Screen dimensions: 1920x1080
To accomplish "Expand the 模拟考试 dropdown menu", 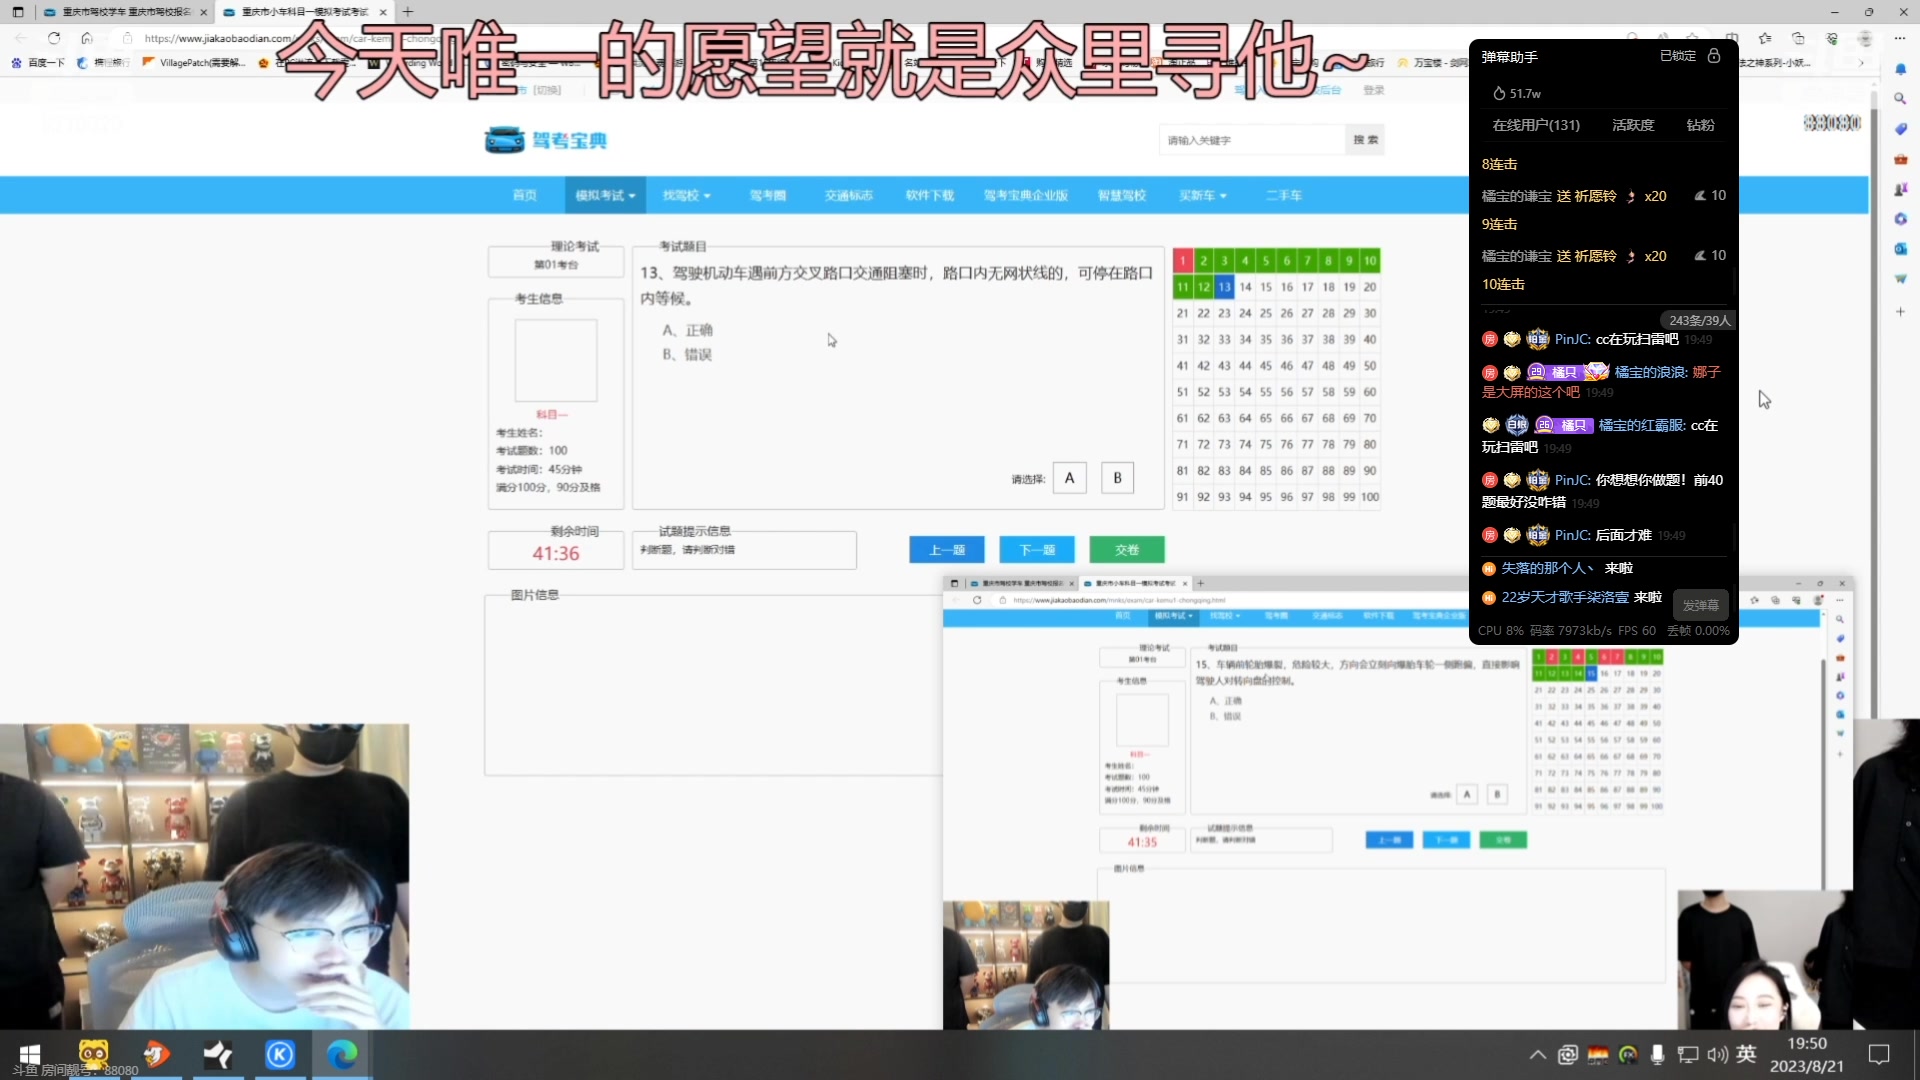I will pos(603,195).
